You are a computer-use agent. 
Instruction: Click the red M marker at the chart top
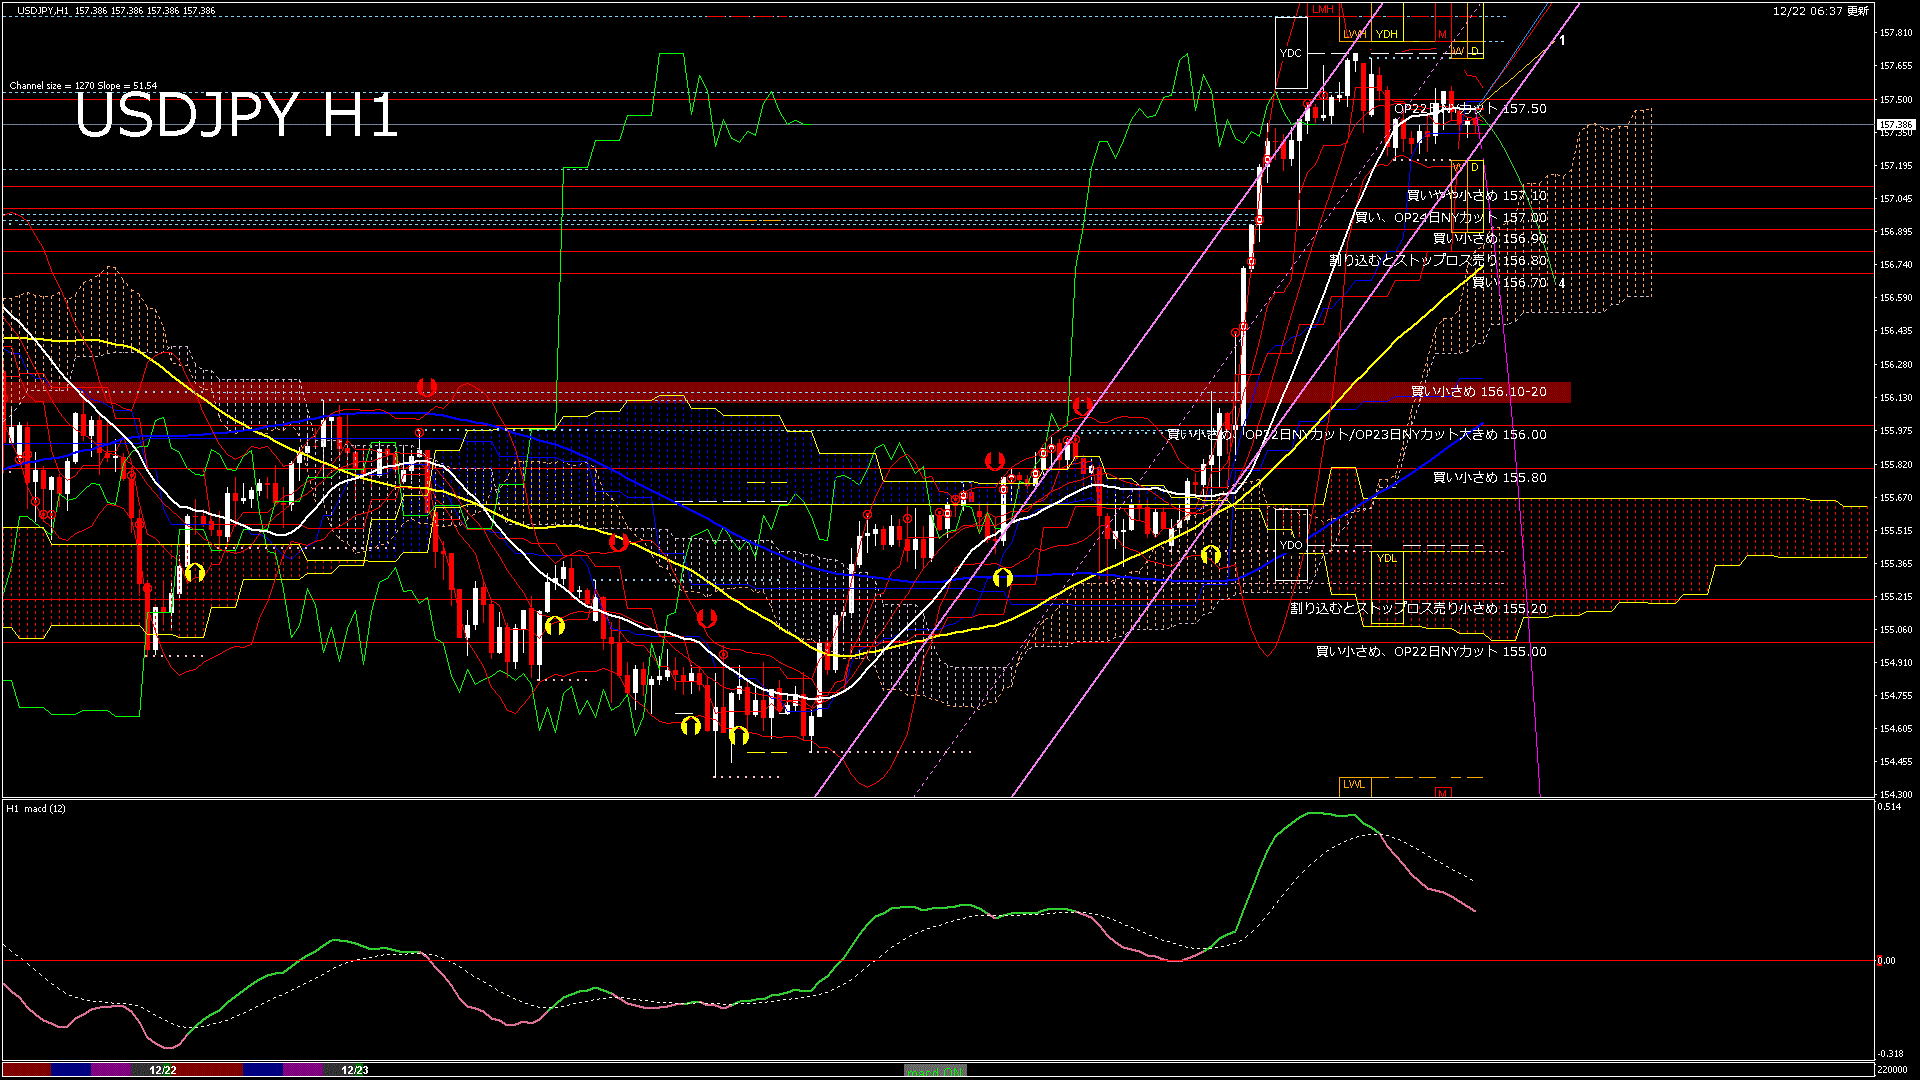[1443, 34]
